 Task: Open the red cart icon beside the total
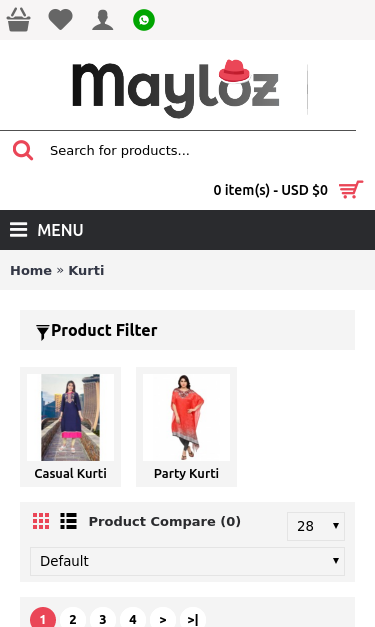(351, 190)
